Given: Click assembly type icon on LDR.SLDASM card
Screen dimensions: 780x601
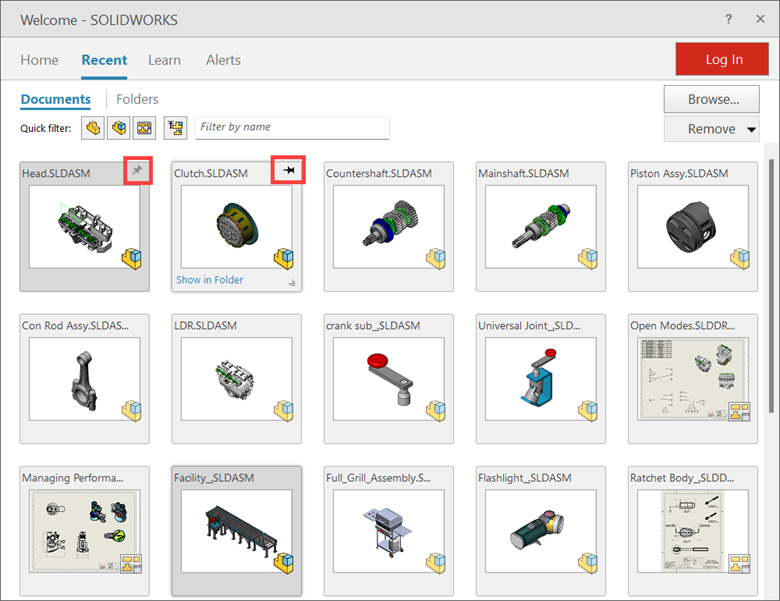Looking at the screenshot, I should 284,411.
